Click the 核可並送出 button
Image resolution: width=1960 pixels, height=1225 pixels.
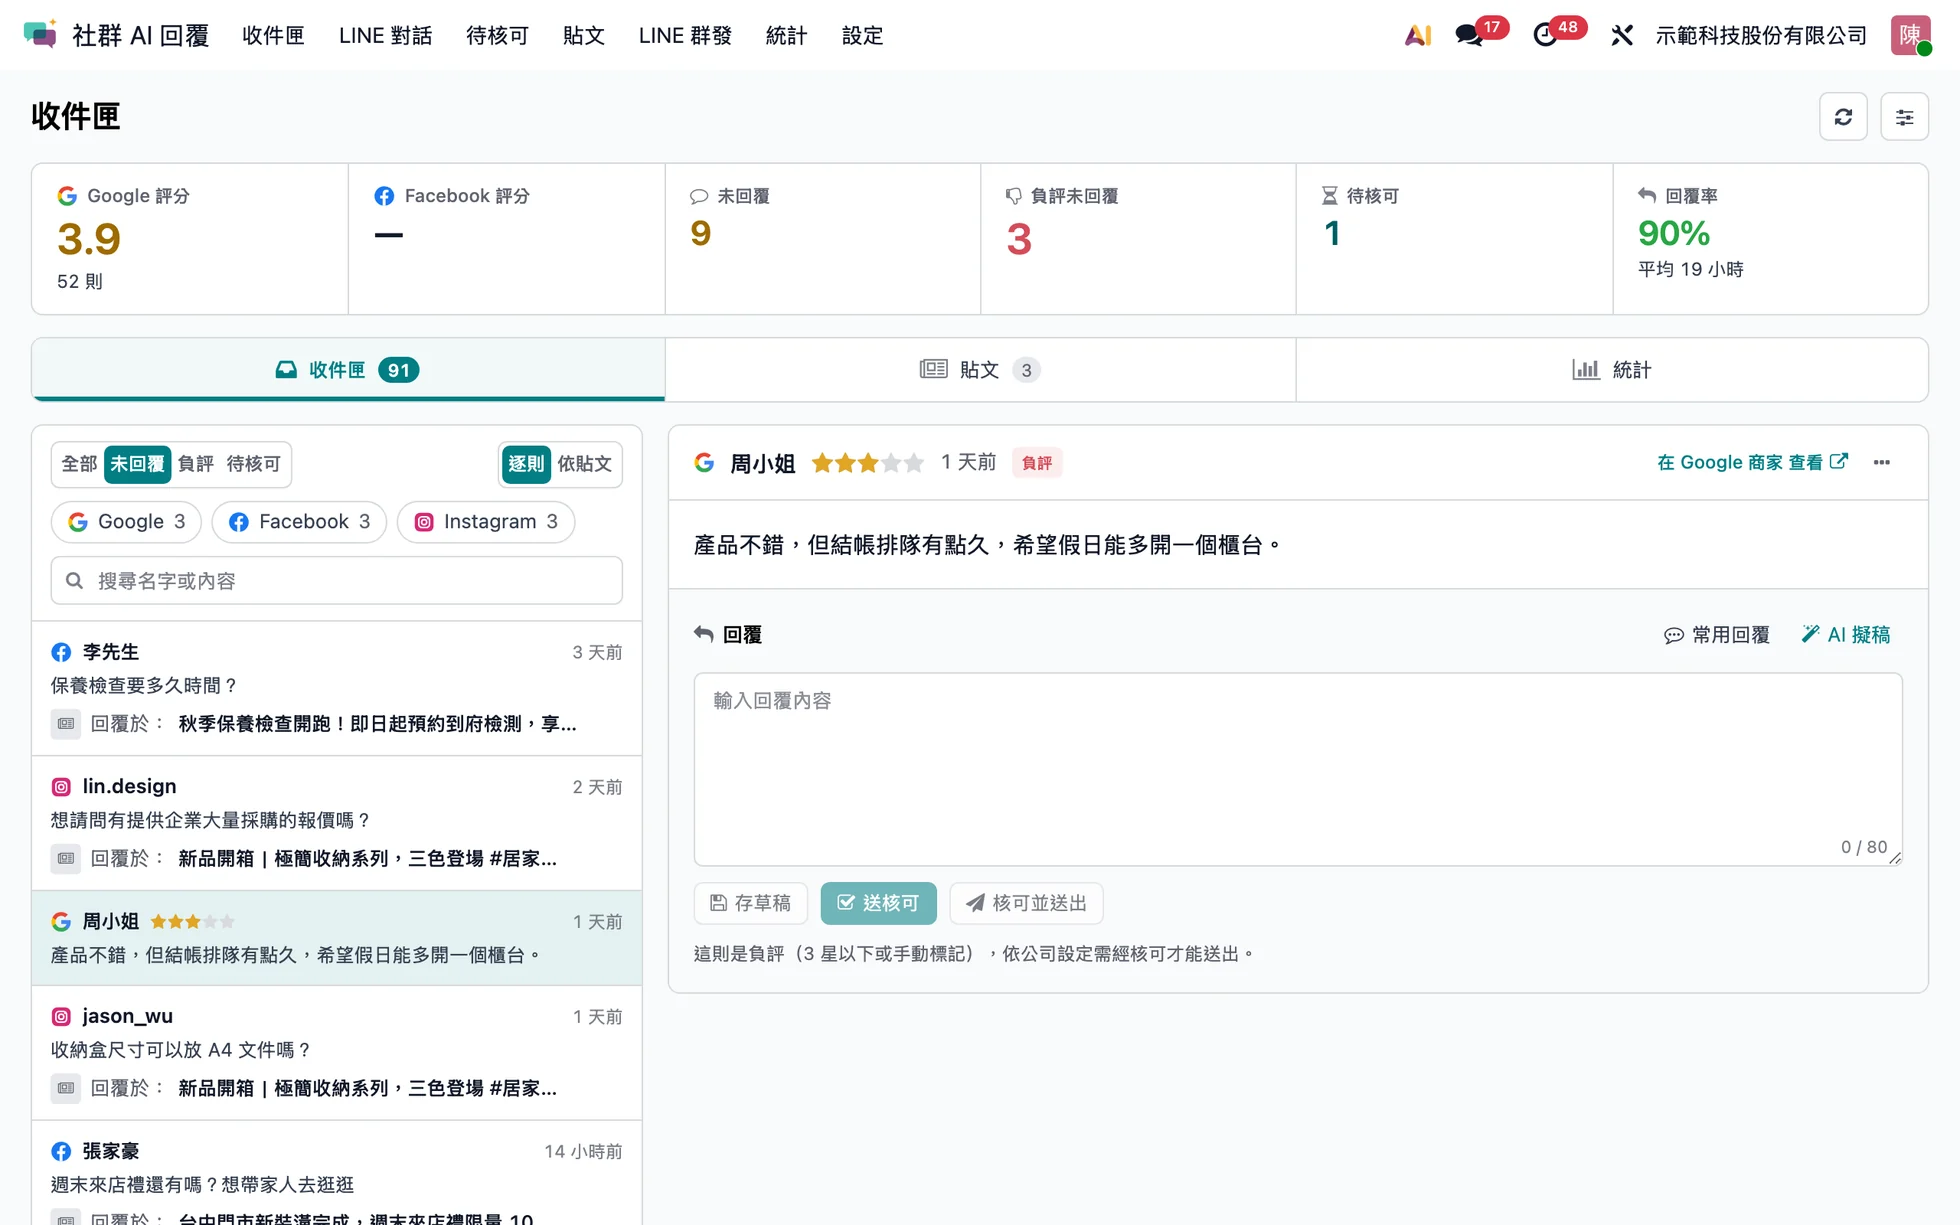(x=1026, y=903)
